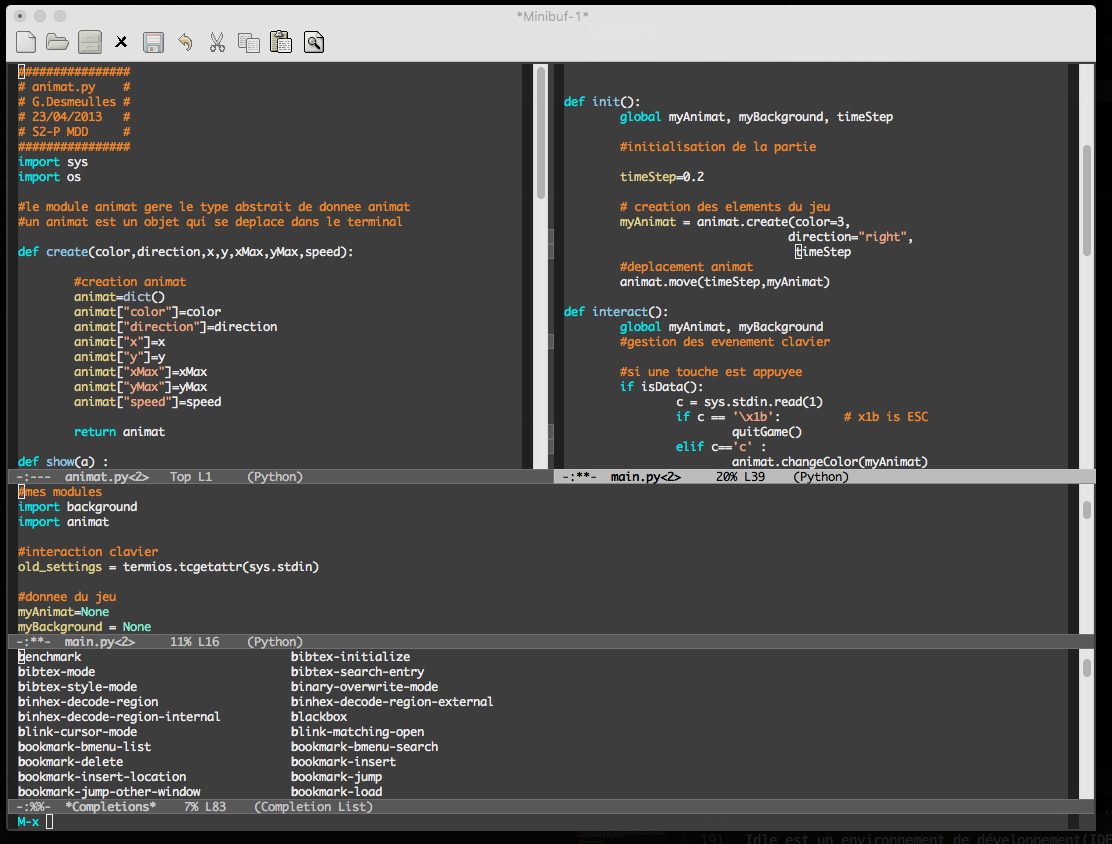The width and height of the screenshot is (1112, 844).
Task: Select blackbox from the completions list
Action: tap(318, 716)
